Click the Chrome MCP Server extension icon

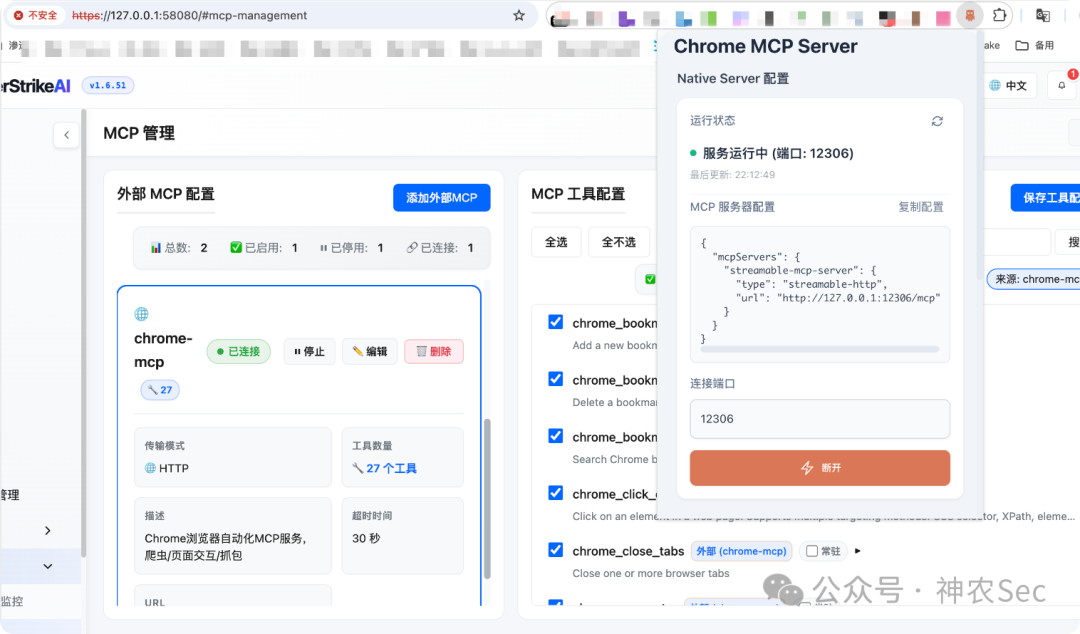click(970, 15)
